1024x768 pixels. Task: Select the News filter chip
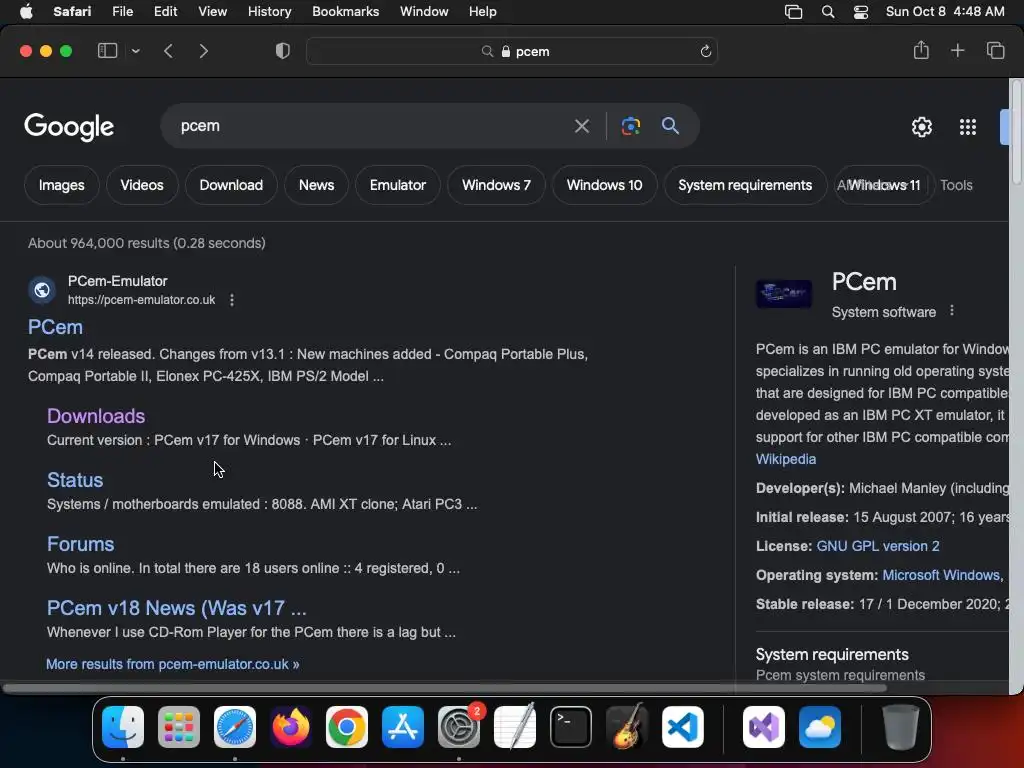coord(317,185)
